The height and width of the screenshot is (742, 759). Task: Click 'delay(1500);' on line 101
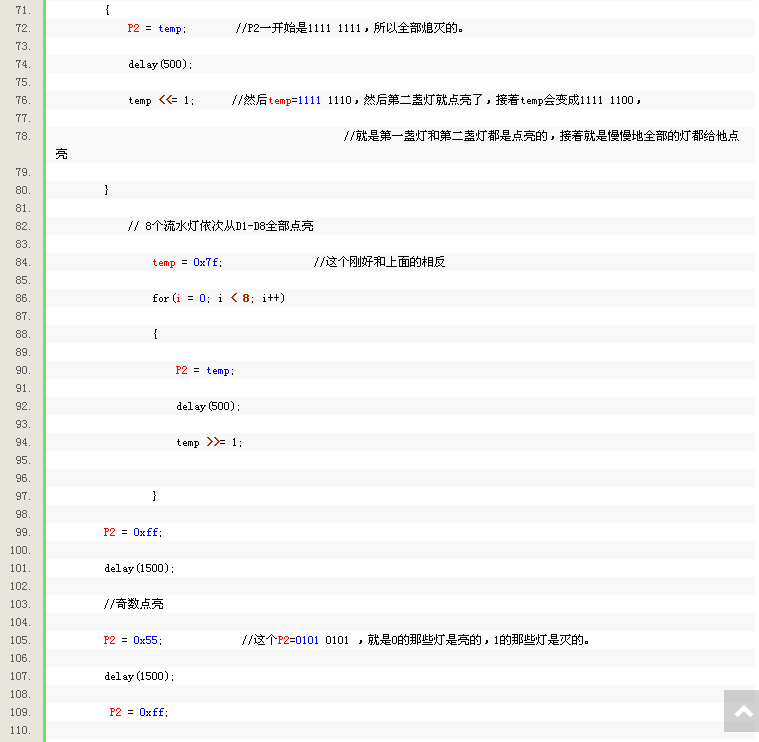(139, 568)
